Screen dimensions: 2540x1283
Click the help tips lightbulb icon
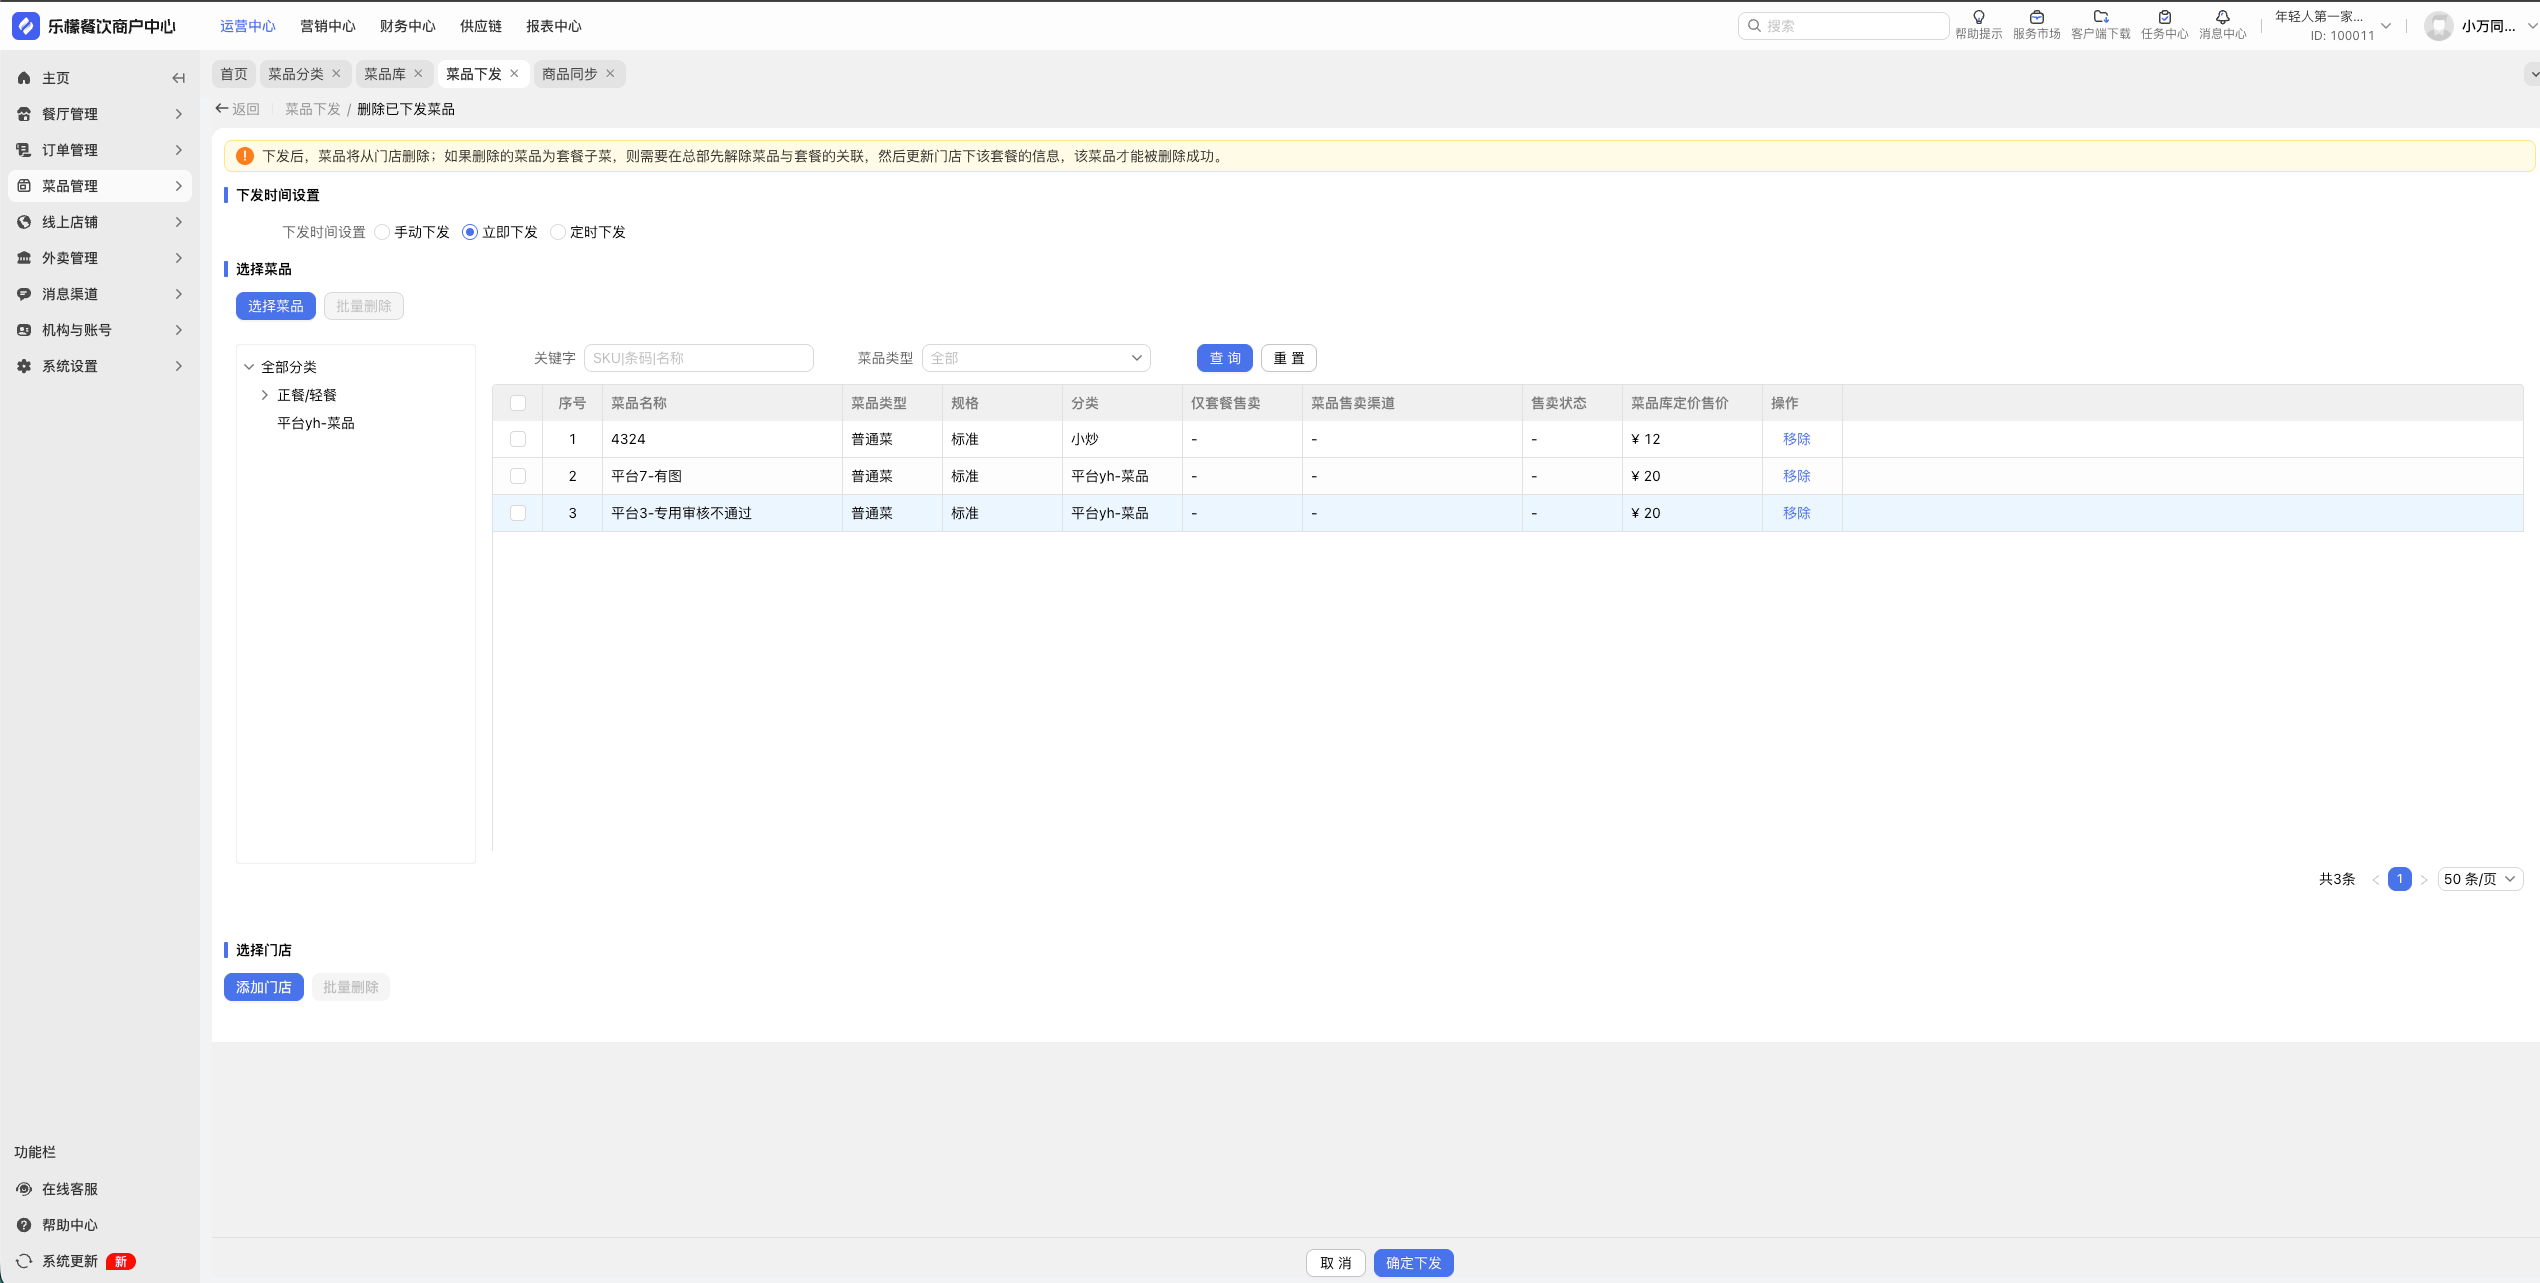click(1978, 18)
